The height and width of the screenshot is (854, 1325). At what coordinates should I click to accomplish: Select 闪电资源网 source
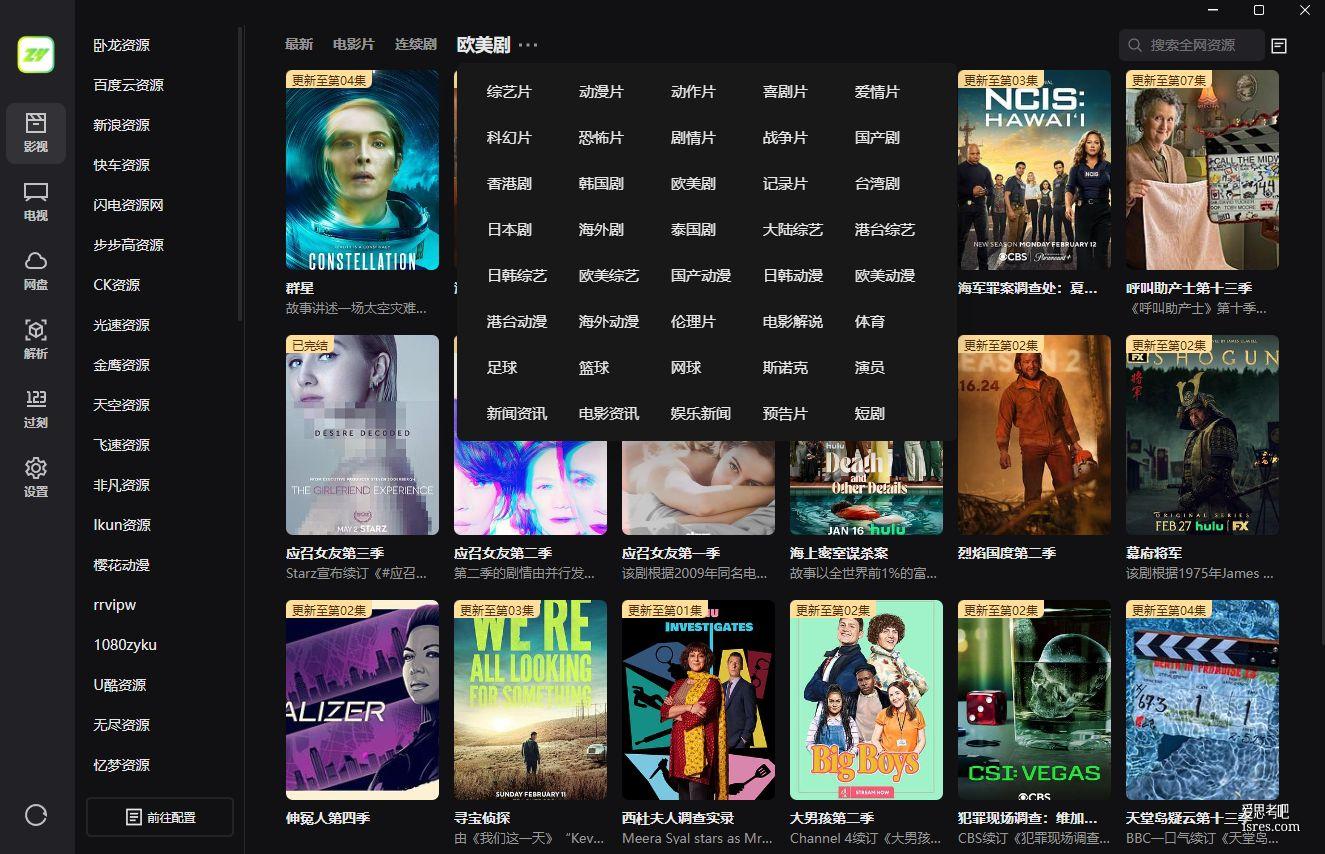[x=129, y=205]
